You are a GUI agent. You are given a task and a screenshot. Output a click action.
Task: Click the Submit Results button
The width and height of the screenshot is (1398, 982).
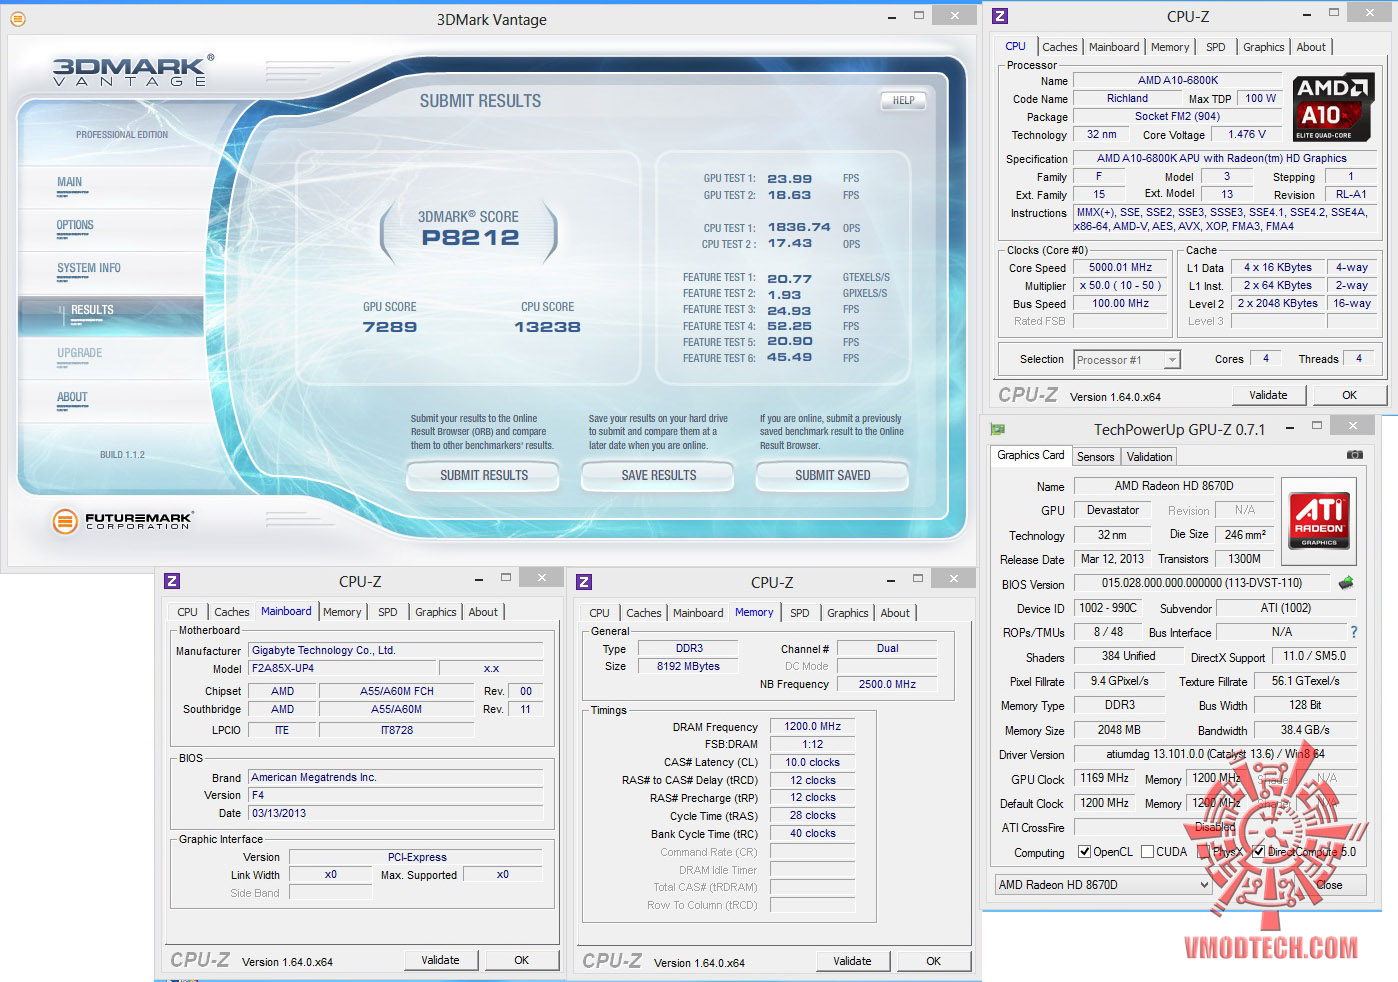point(484,476)
